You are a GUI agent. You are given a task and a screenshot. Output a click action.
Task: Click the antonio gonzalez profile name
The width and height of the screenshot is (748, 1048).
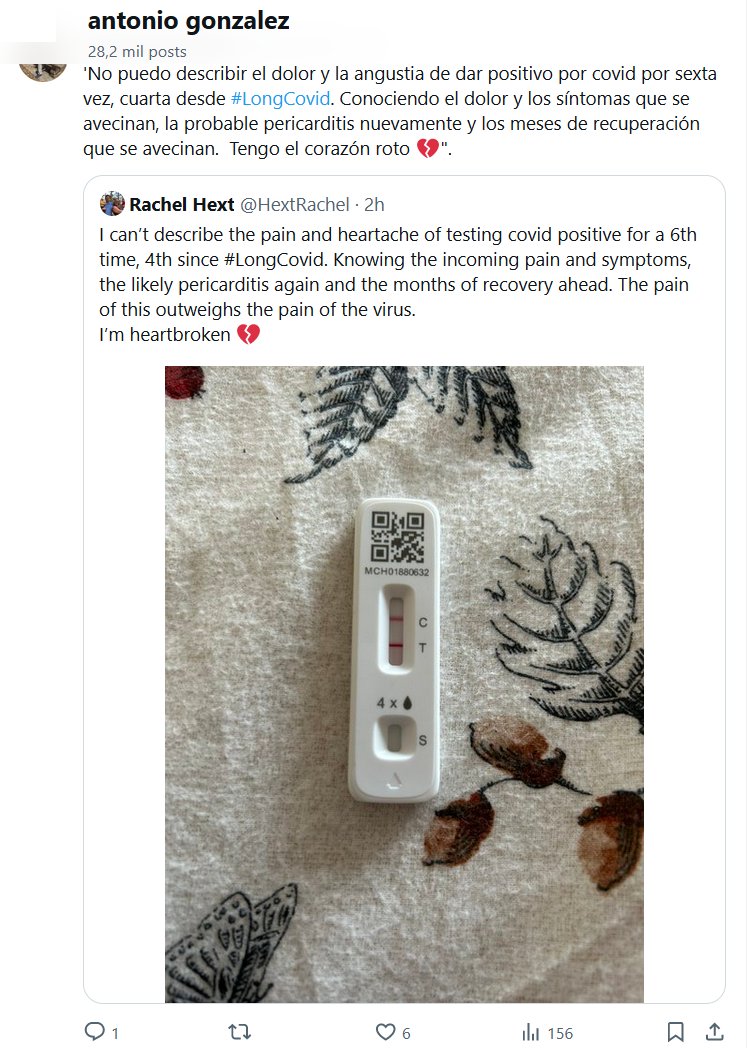click(189, 21)
